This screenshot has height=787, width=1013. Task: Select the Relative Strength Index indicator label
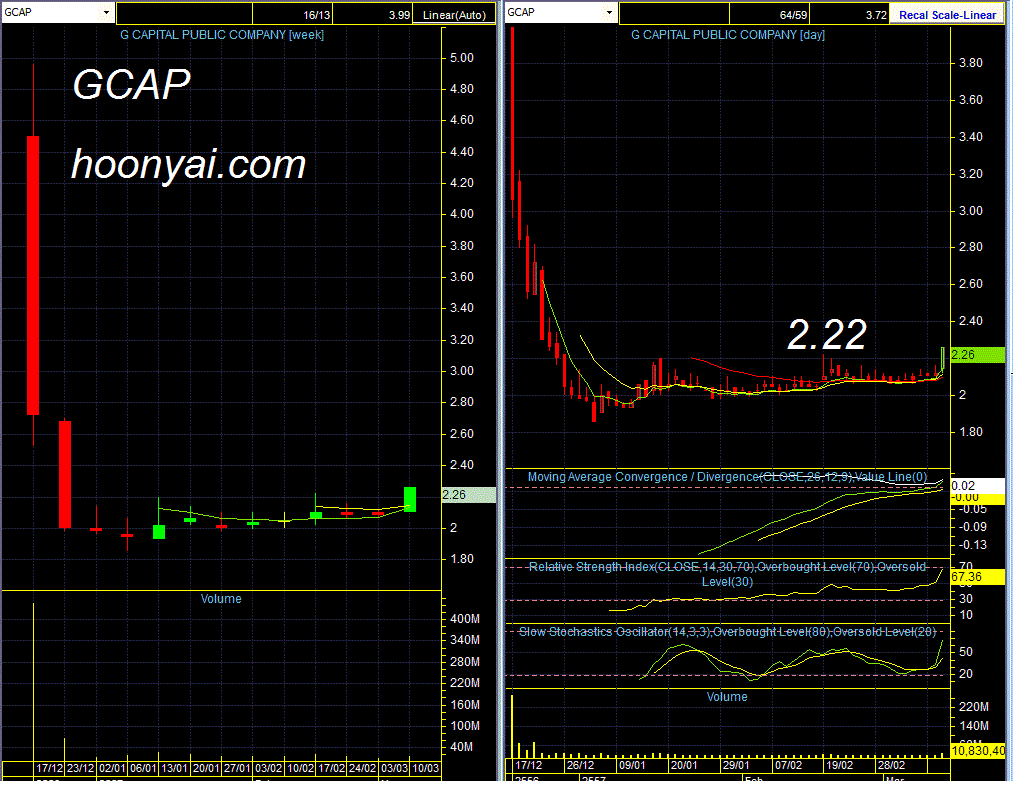(x=727, y=574)
